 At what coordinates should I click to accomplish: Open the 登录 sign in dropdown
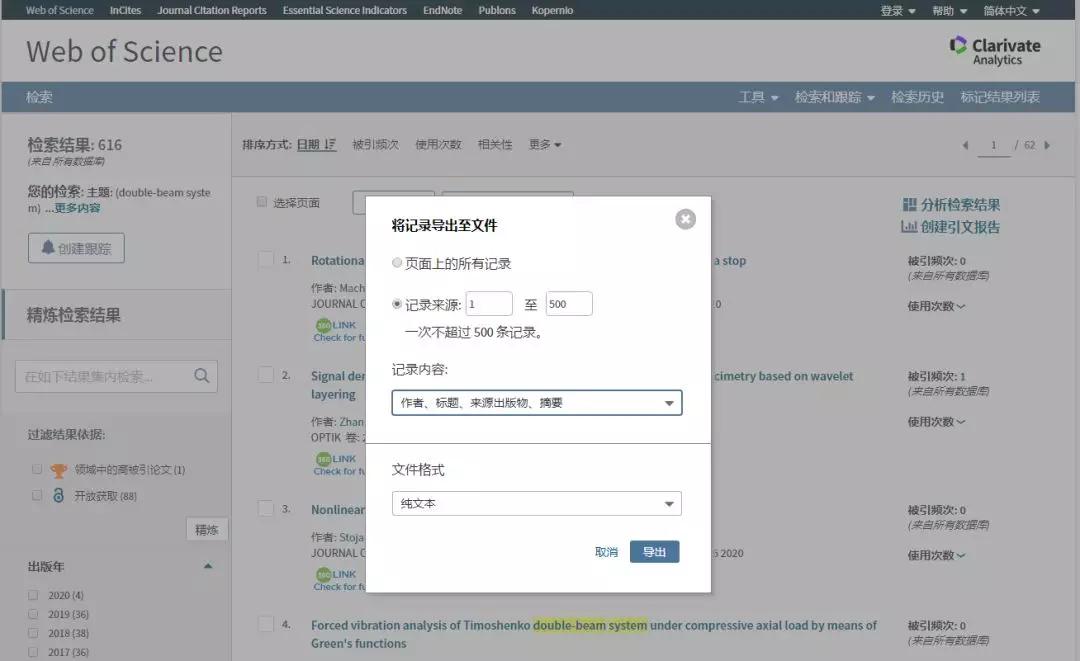coord(897,10)
